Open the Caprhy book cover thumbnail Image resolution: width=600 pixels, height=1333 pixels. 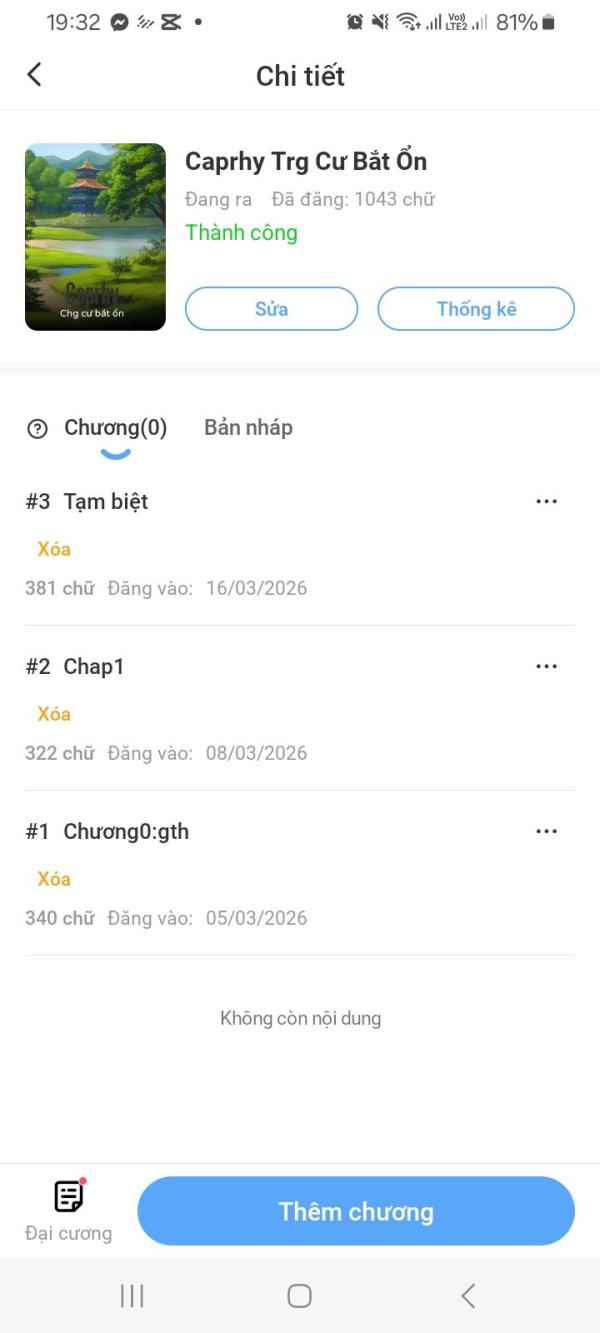click(x=95, y=237)
